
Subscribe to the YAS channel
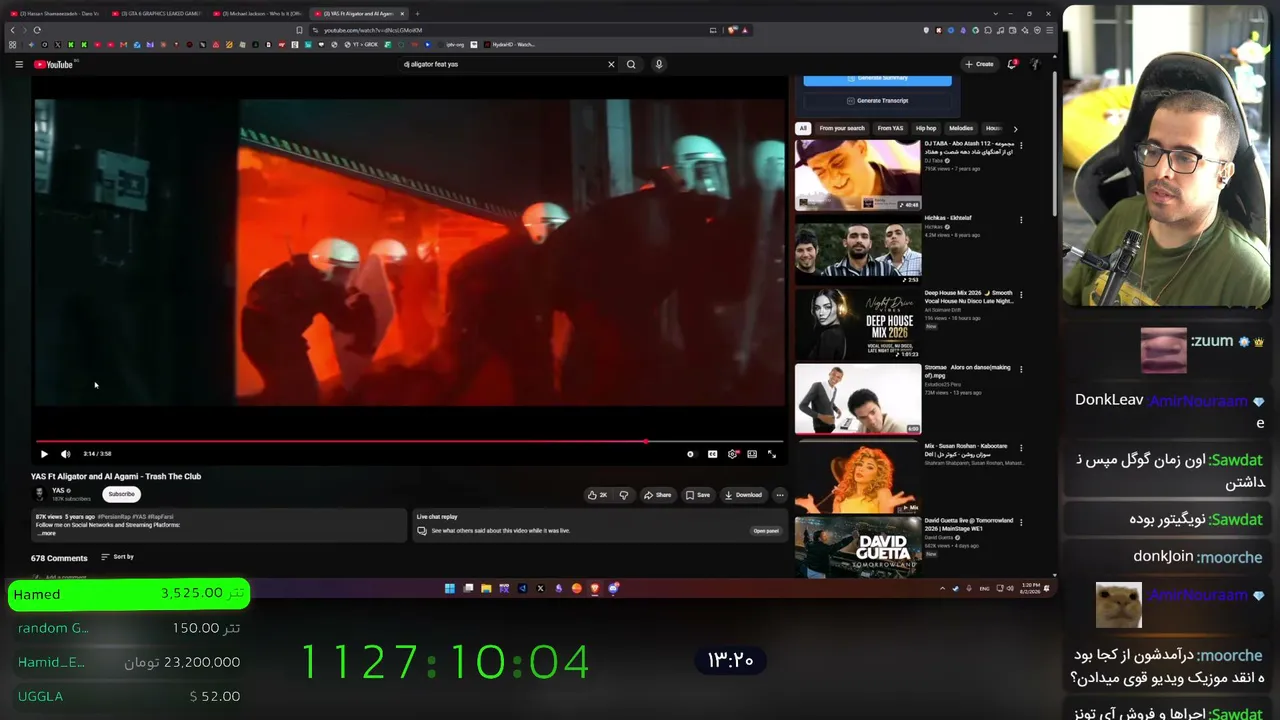click(x=121, y=494)
